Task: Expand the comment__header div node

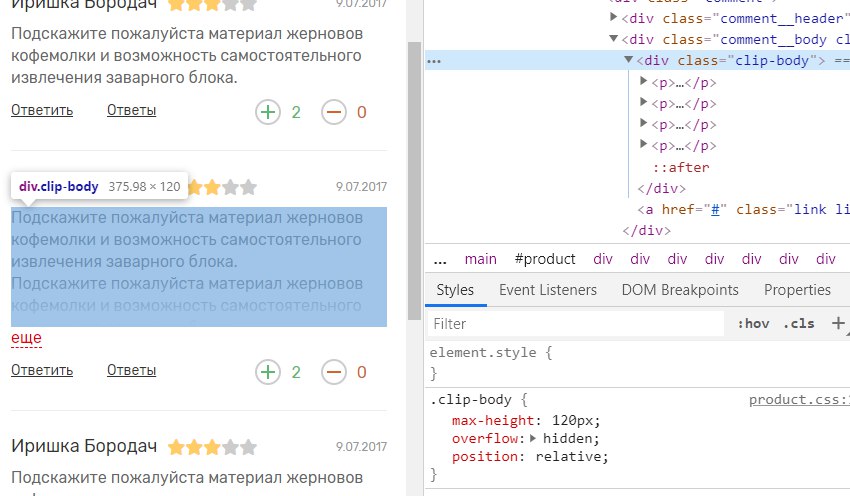Action: (x=613, y=17)
